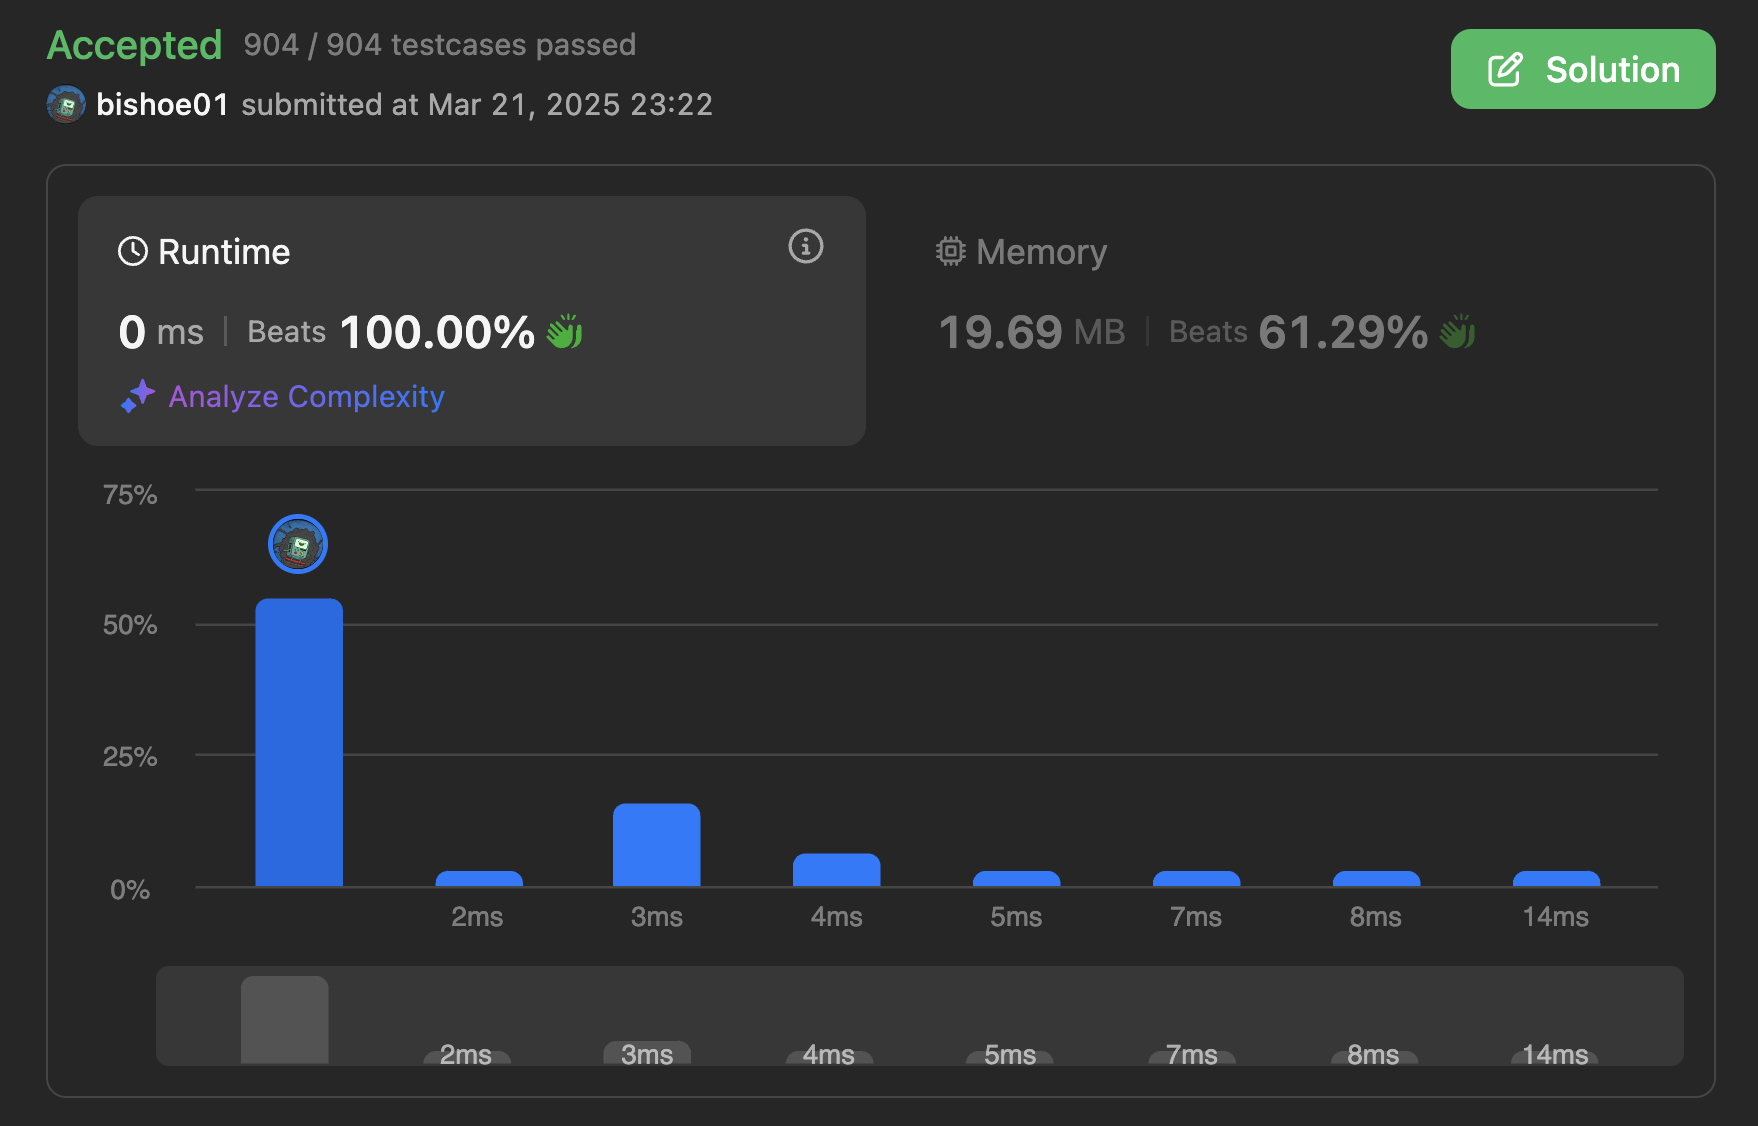1758x1126 pixels.
Task: Click the chip icon beside Memory
Action: pyautogui.click(x=950, y=251)
